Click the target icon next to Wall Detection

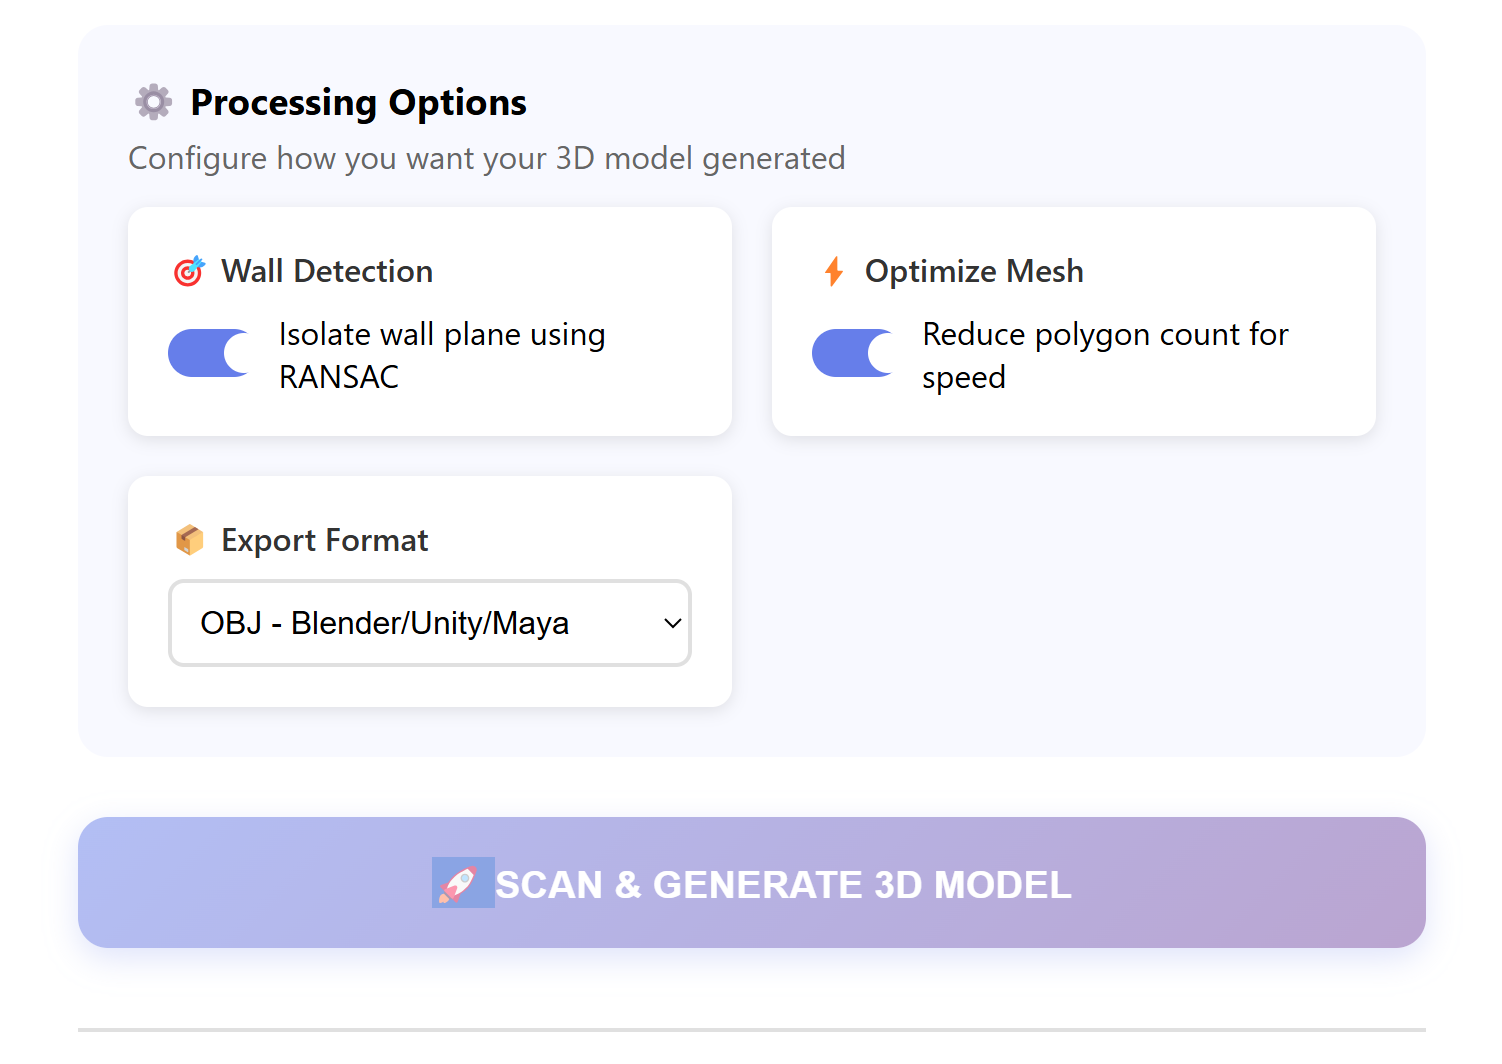click(189, 271)
